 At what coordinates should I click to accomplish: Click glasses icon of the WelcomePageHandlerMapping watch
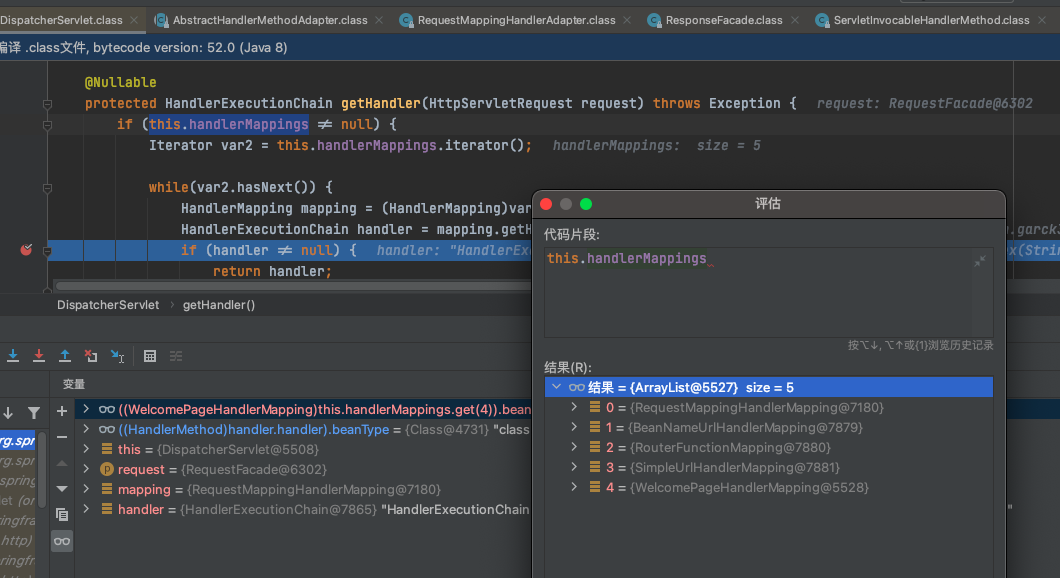[x=107, y=410]
